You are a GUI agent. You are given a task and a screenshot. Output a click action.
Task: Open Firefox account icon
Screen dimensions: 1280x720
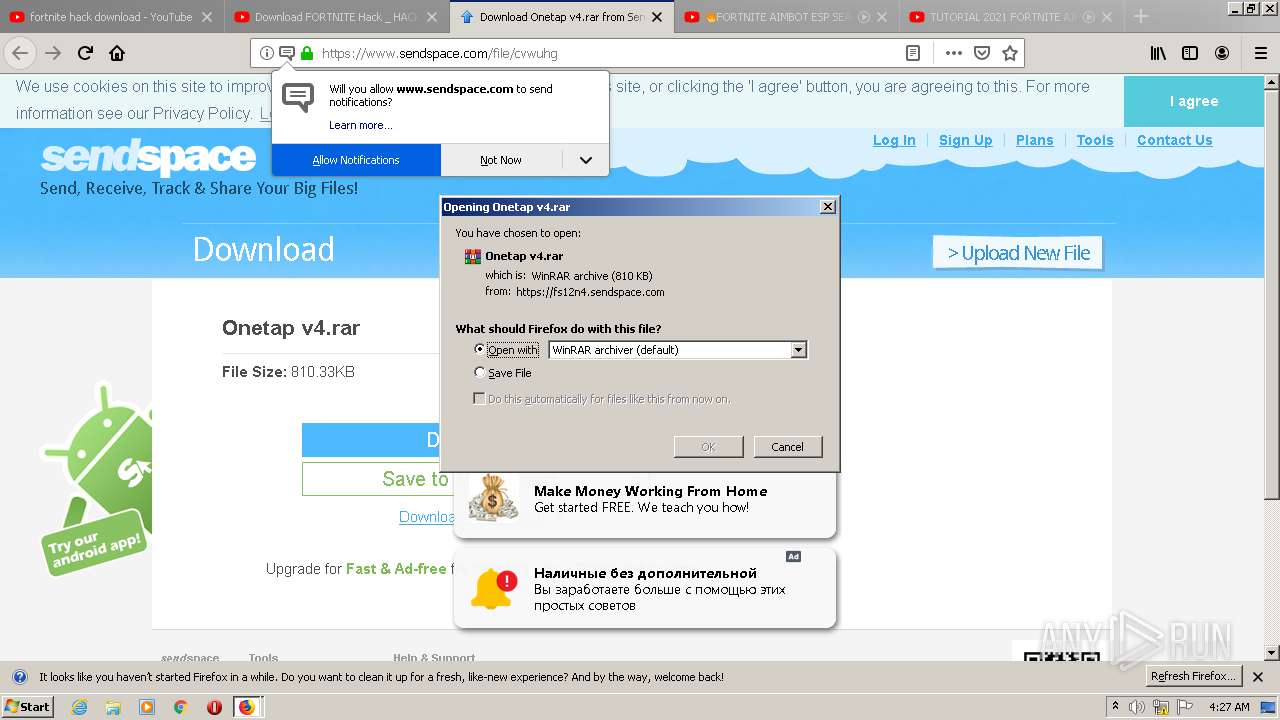click(x=1222, y=54)
